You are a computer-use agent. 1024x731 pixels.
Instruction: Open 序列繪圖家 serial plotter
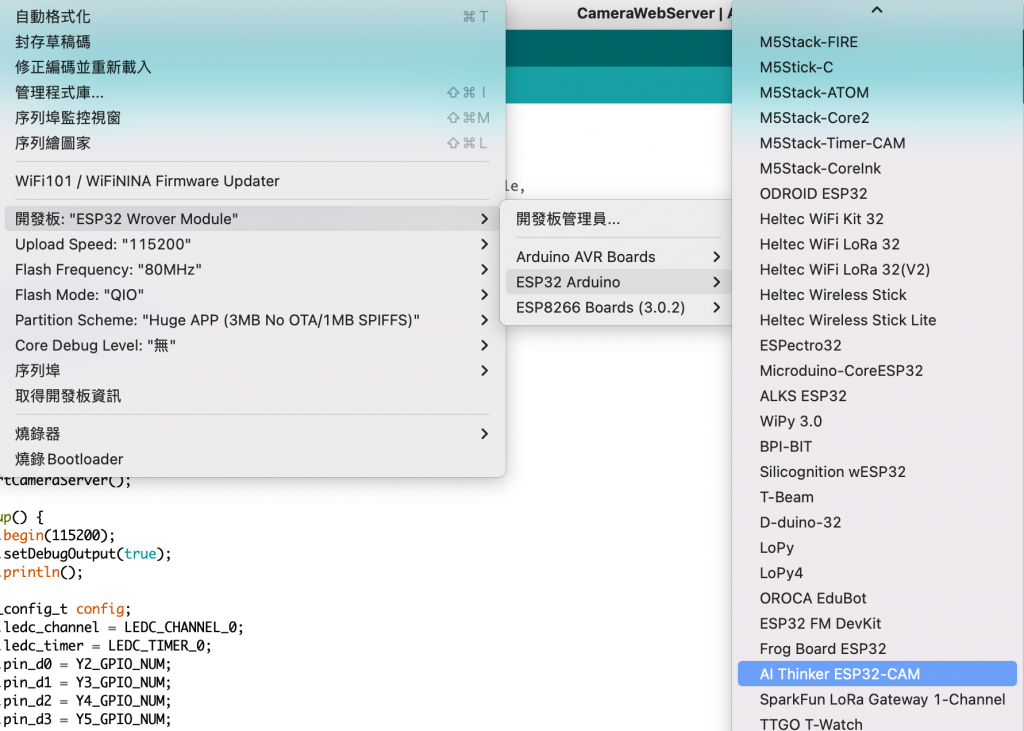coord(253,143)
